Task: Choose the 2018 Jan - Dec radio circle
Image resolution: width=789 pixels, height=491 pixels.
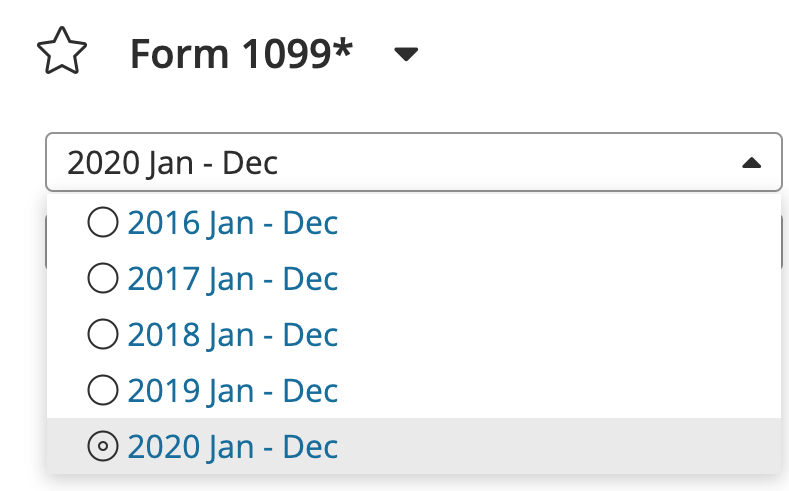Action: pyautogui.click(x=103, y=334)
